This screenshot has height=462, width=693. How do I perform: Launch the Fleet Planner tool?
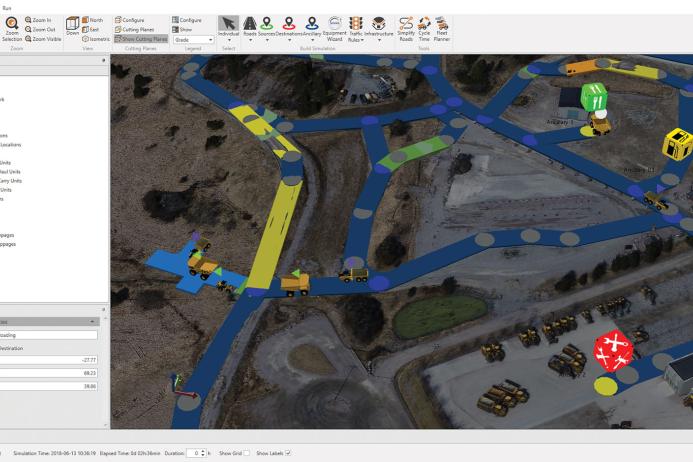(x=441, y=27)
